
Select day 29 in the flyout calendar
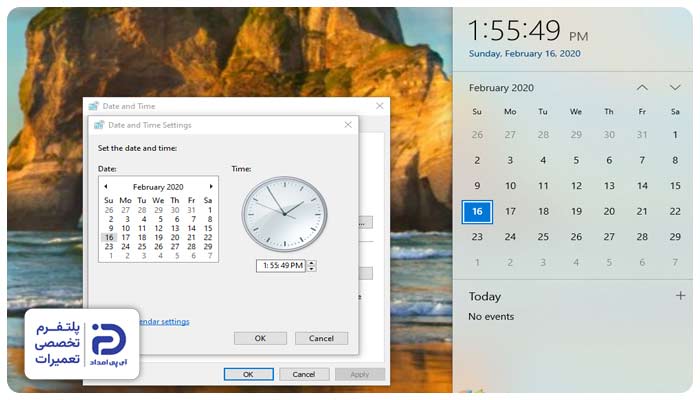click(675, 237)
